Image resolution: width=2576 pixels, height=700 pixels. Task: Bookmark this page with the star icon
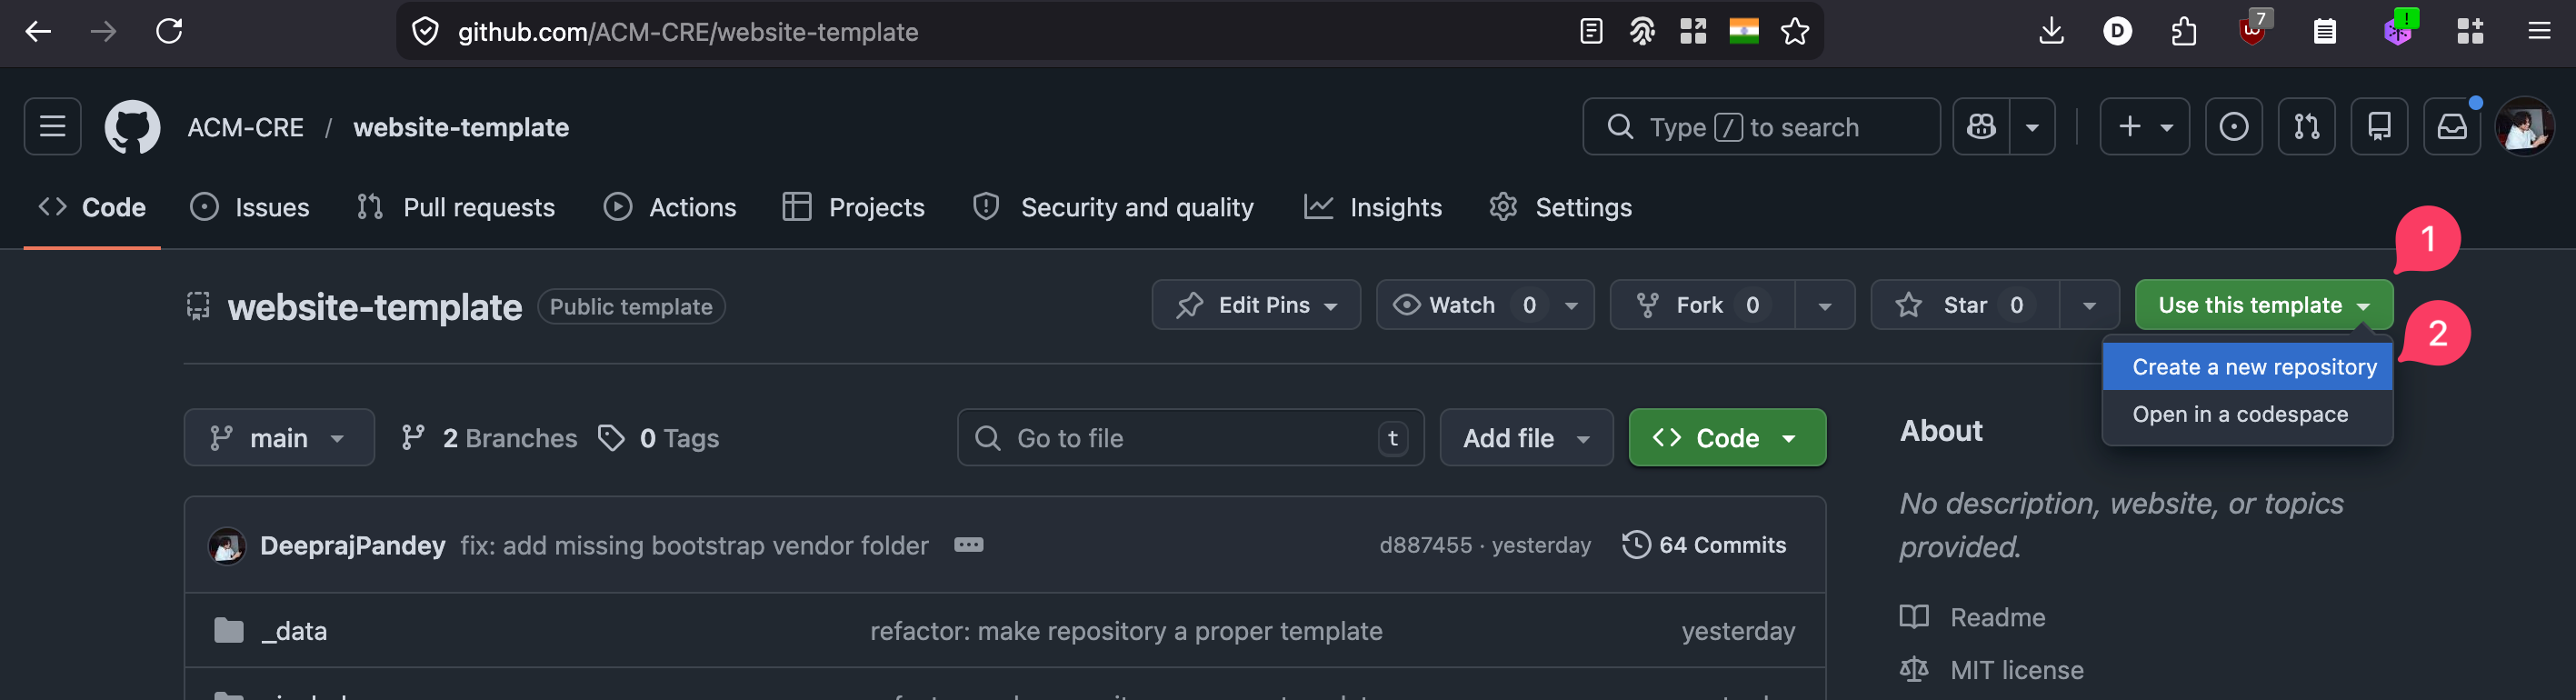pos(1795,32)
